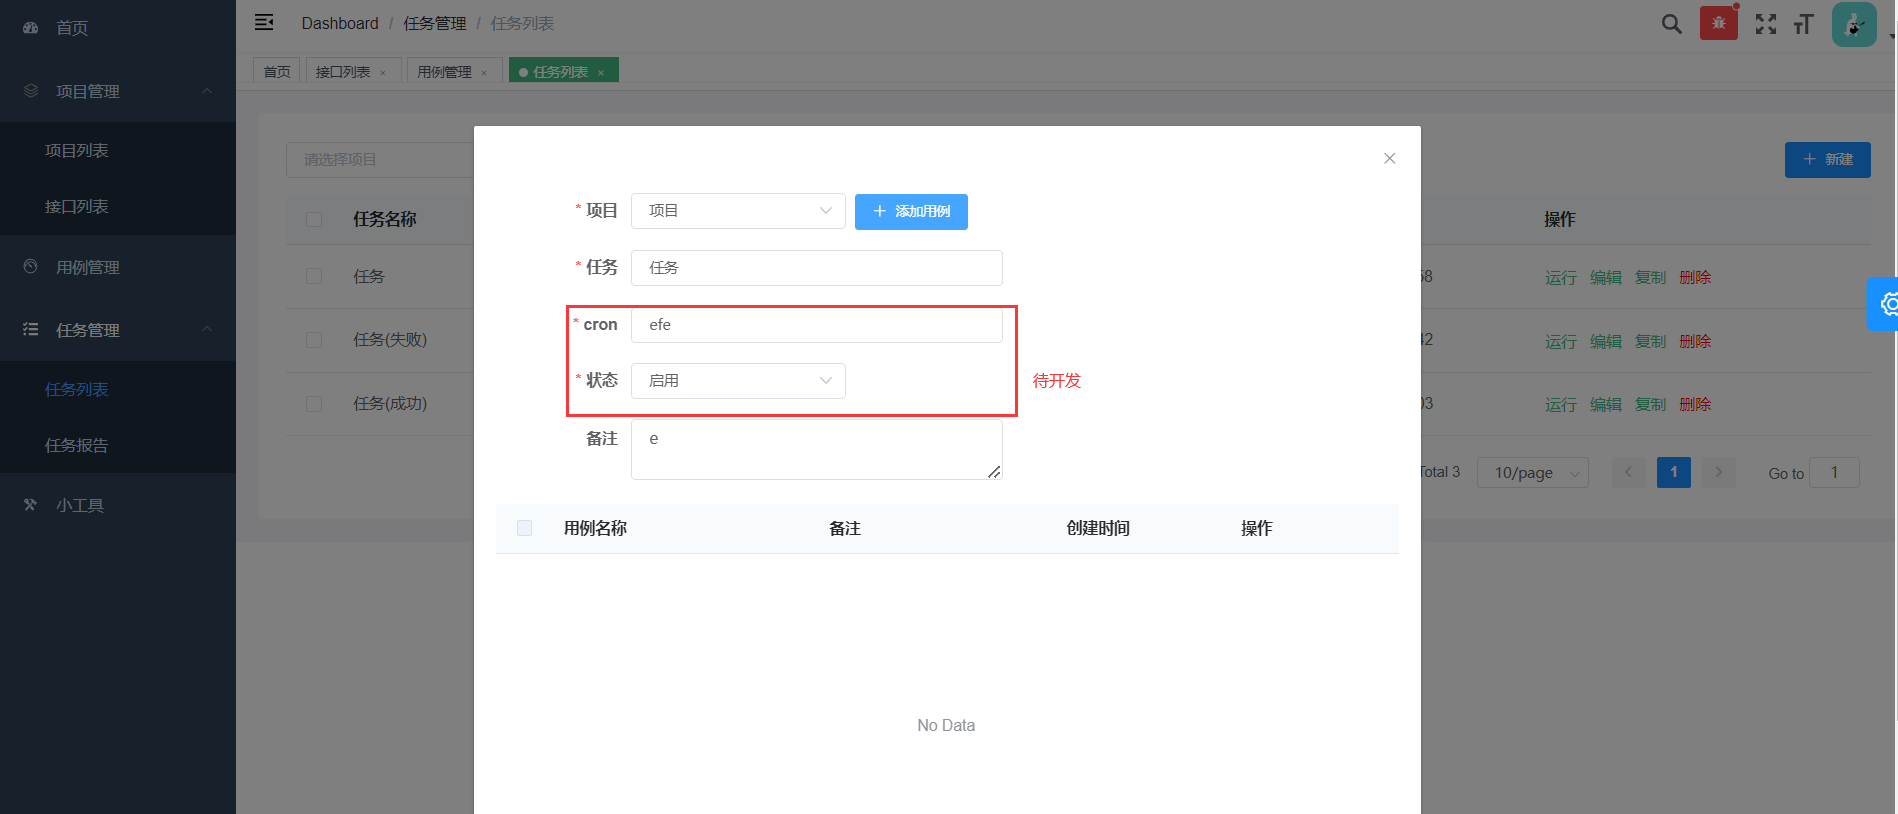Click the 任务管理 list icon
This screenshot has width=1898, height=814.
31,330
